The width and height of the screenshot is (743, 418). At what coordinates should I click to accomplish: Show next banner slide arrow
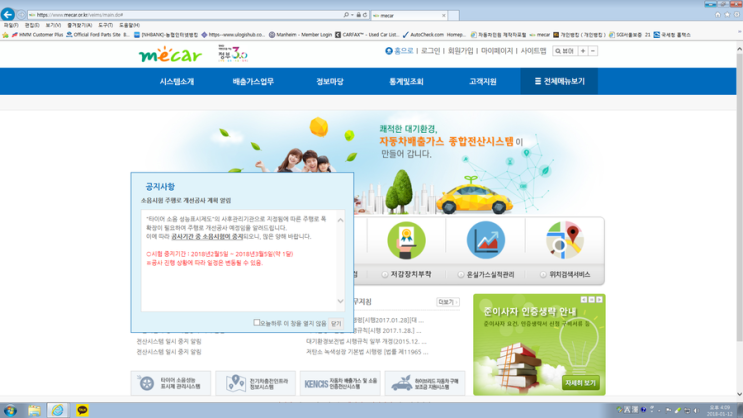pos(599,300)
